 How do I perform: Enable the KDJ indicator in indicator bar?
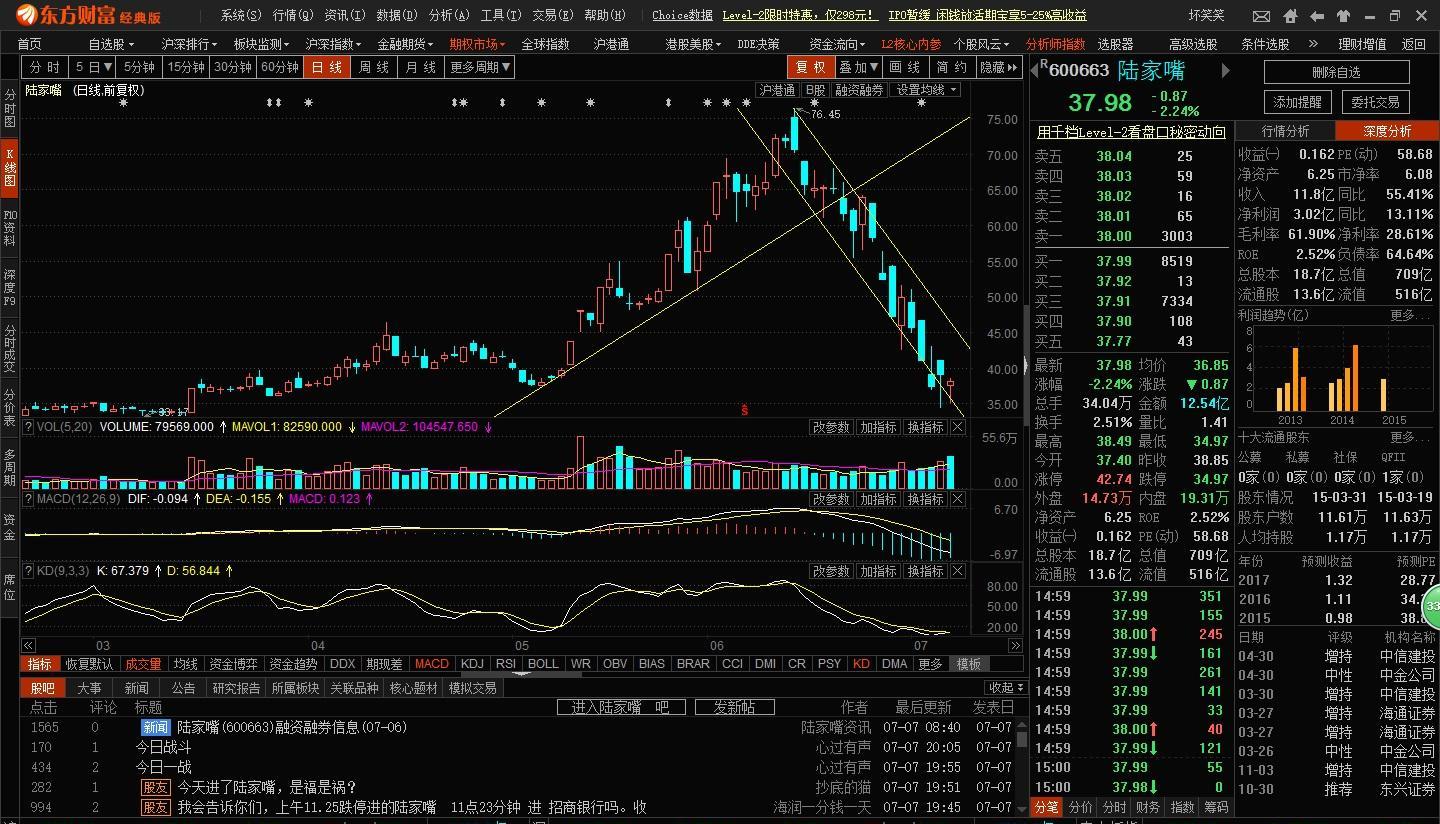pos(472,664)
